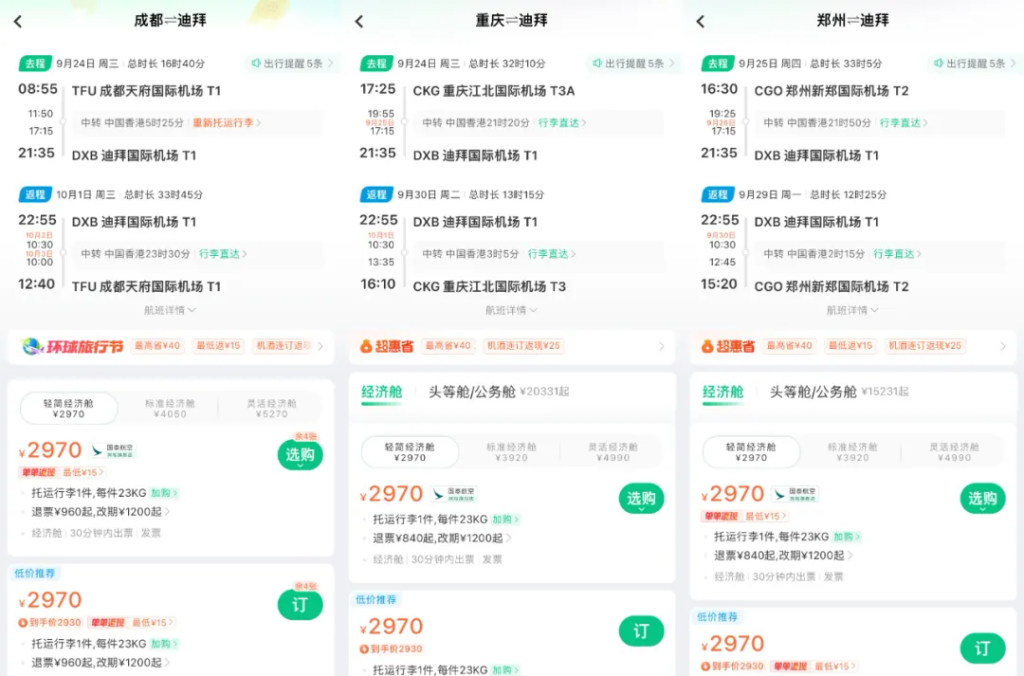Open the 超惠省 banner on 重庆 screen

coord(512,346)
